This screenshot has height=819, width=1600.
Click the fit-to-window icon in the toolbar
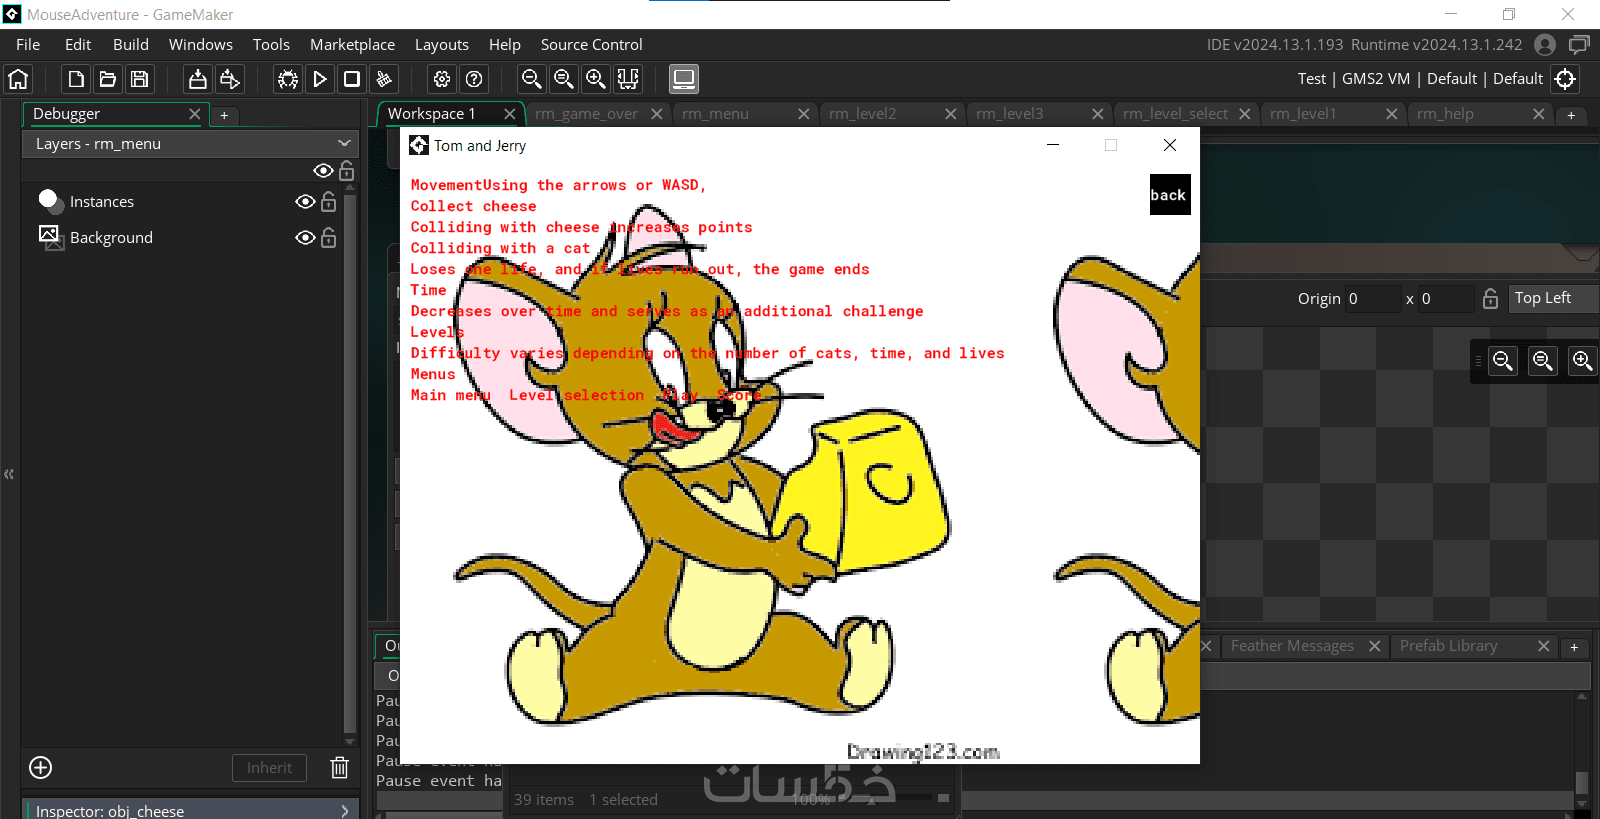point(628,79)
